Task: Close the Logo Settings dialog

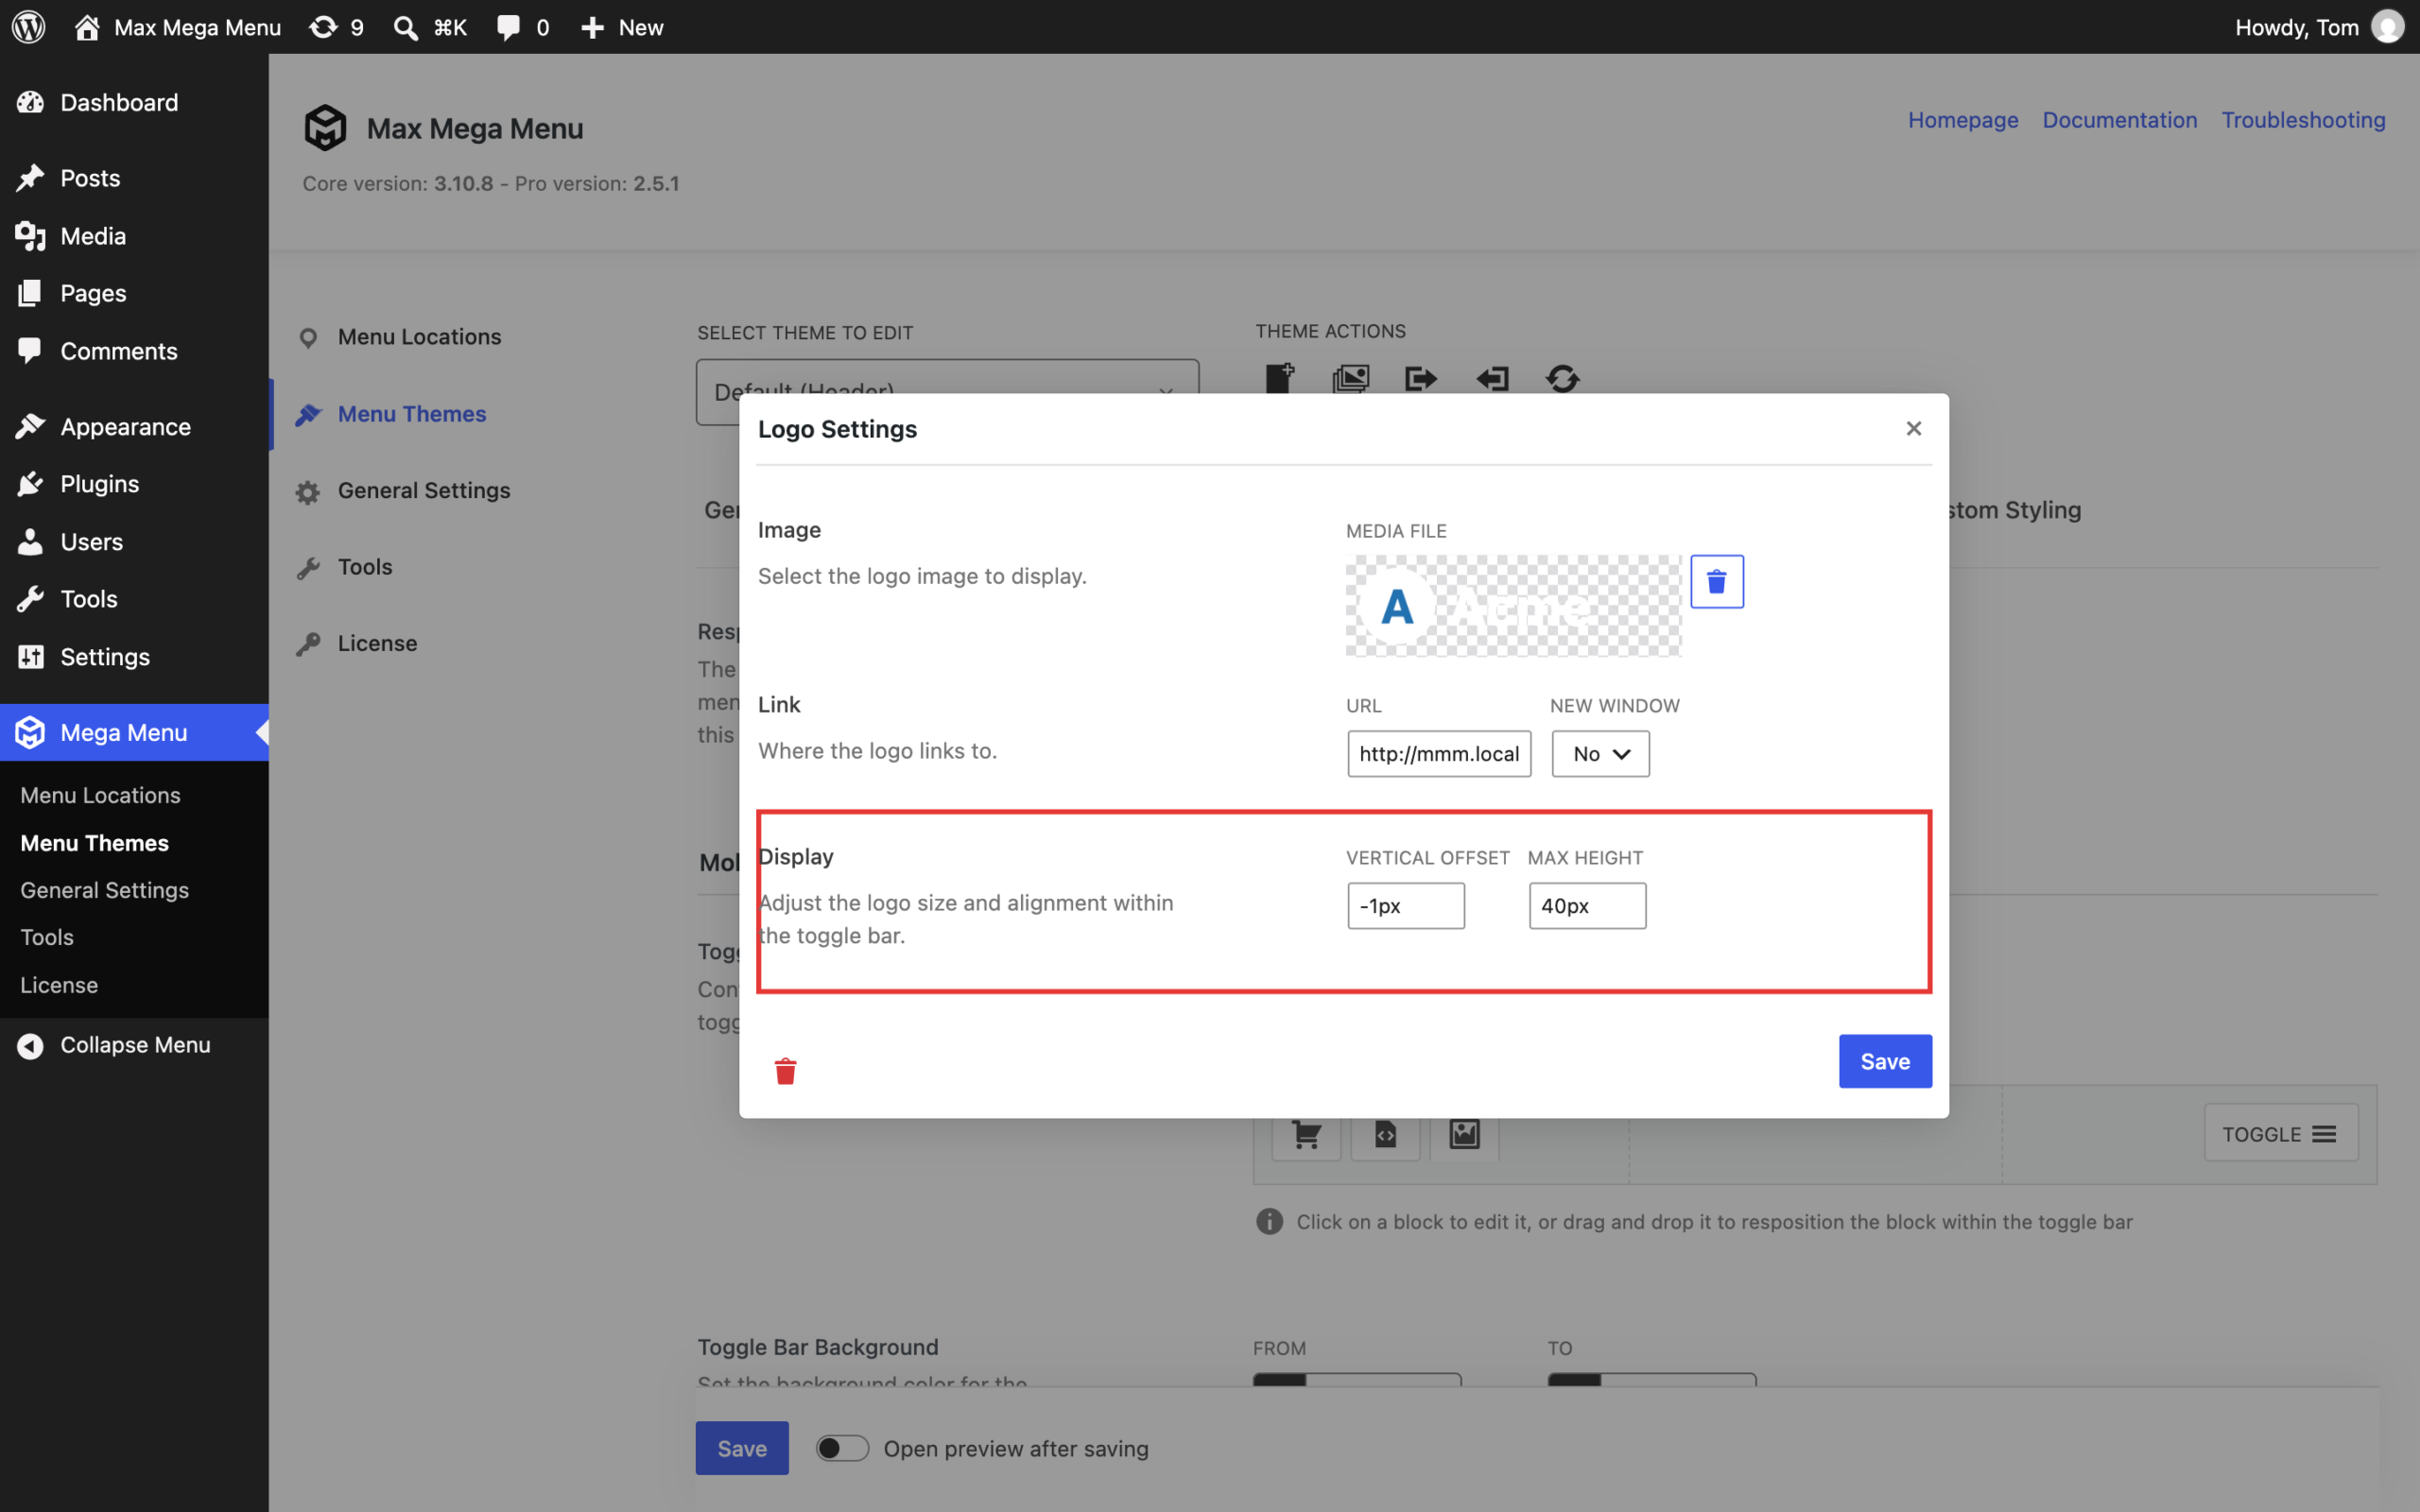Action: 1913,428
